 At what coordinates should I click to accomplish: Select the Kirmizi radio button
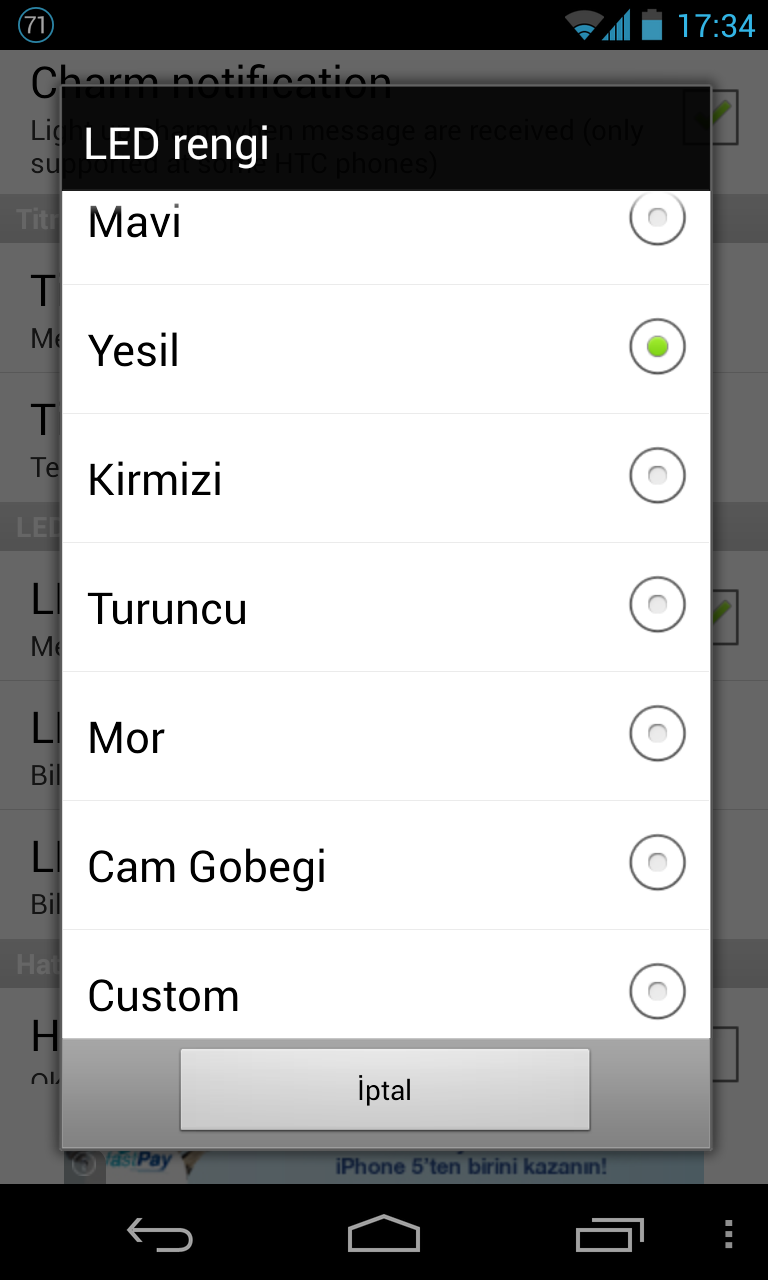tap(657, 475)
